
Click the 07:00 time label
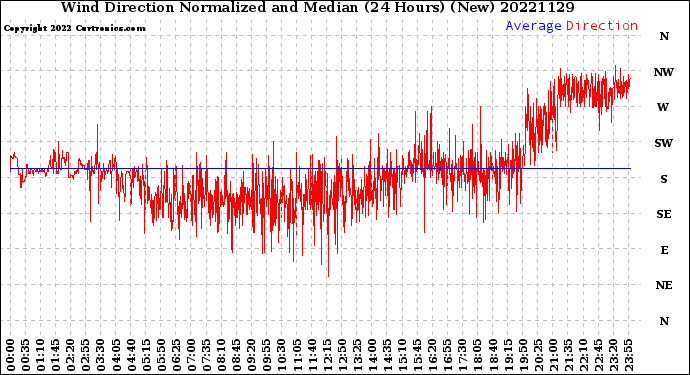191,355
